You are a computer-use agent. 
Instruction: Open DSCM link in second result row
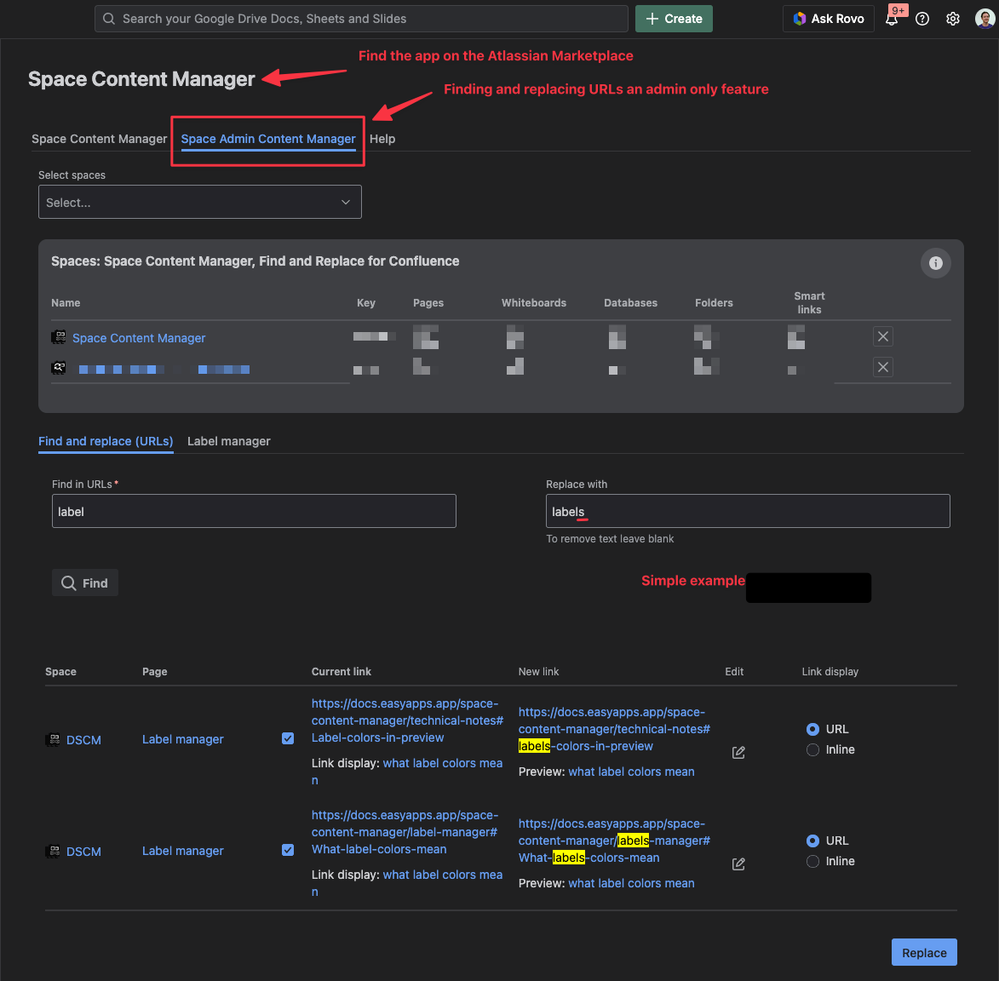[83, 851]
